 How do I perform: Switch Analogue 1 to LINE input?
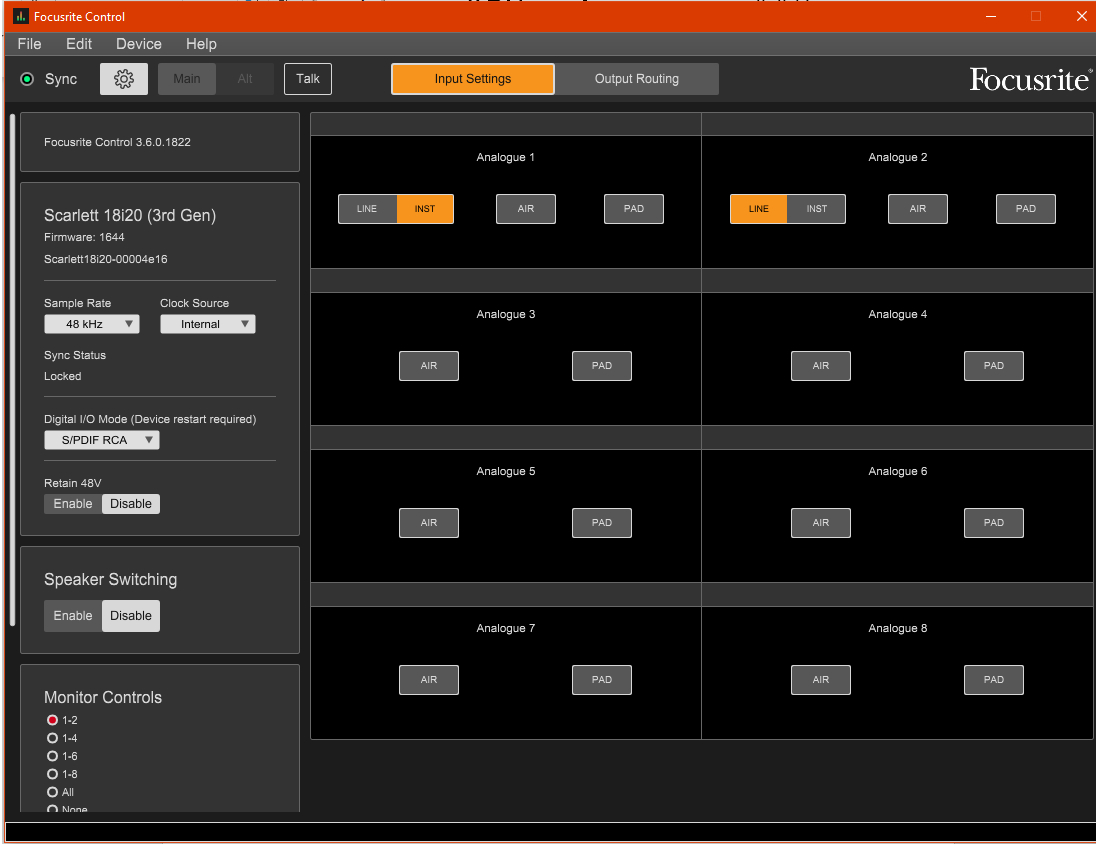(x=367, y=209)
